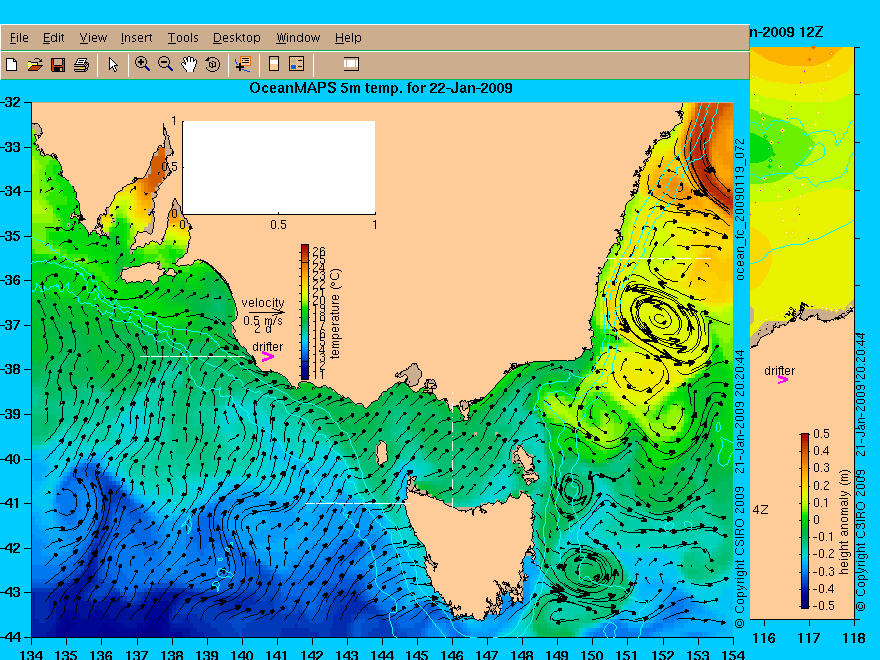This screenshot has height=660, width=880.
Task: Select the Rotate 3D tool
Action: tap(212, 65)
